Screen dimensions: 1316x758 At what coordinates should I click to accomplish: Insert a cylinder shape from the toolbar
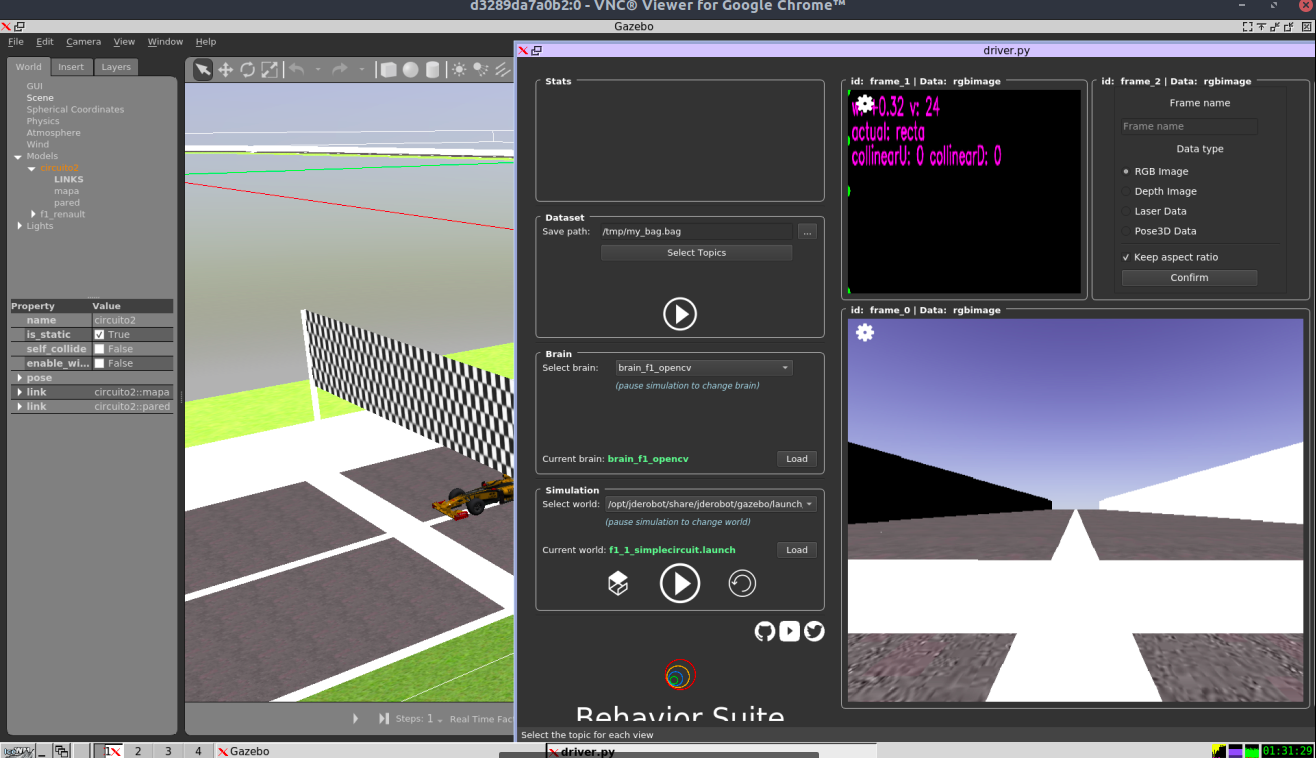(432, 69)
